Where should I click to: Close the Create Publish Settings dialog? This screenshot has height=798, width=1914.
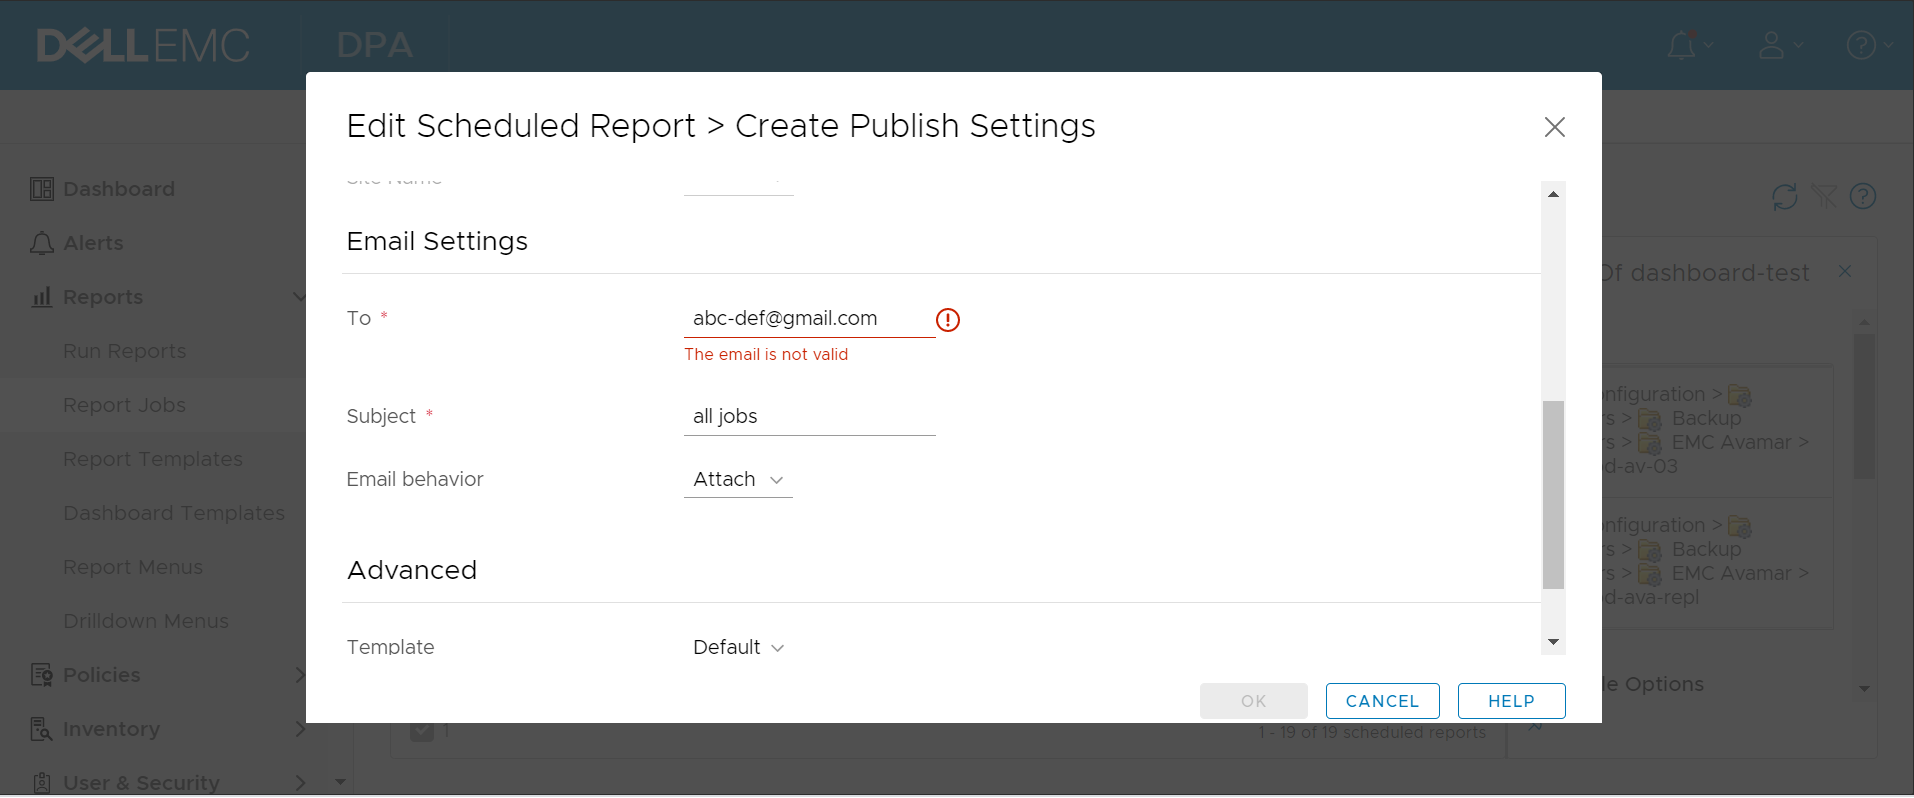pyautogui.click(x=1554, y=127)
